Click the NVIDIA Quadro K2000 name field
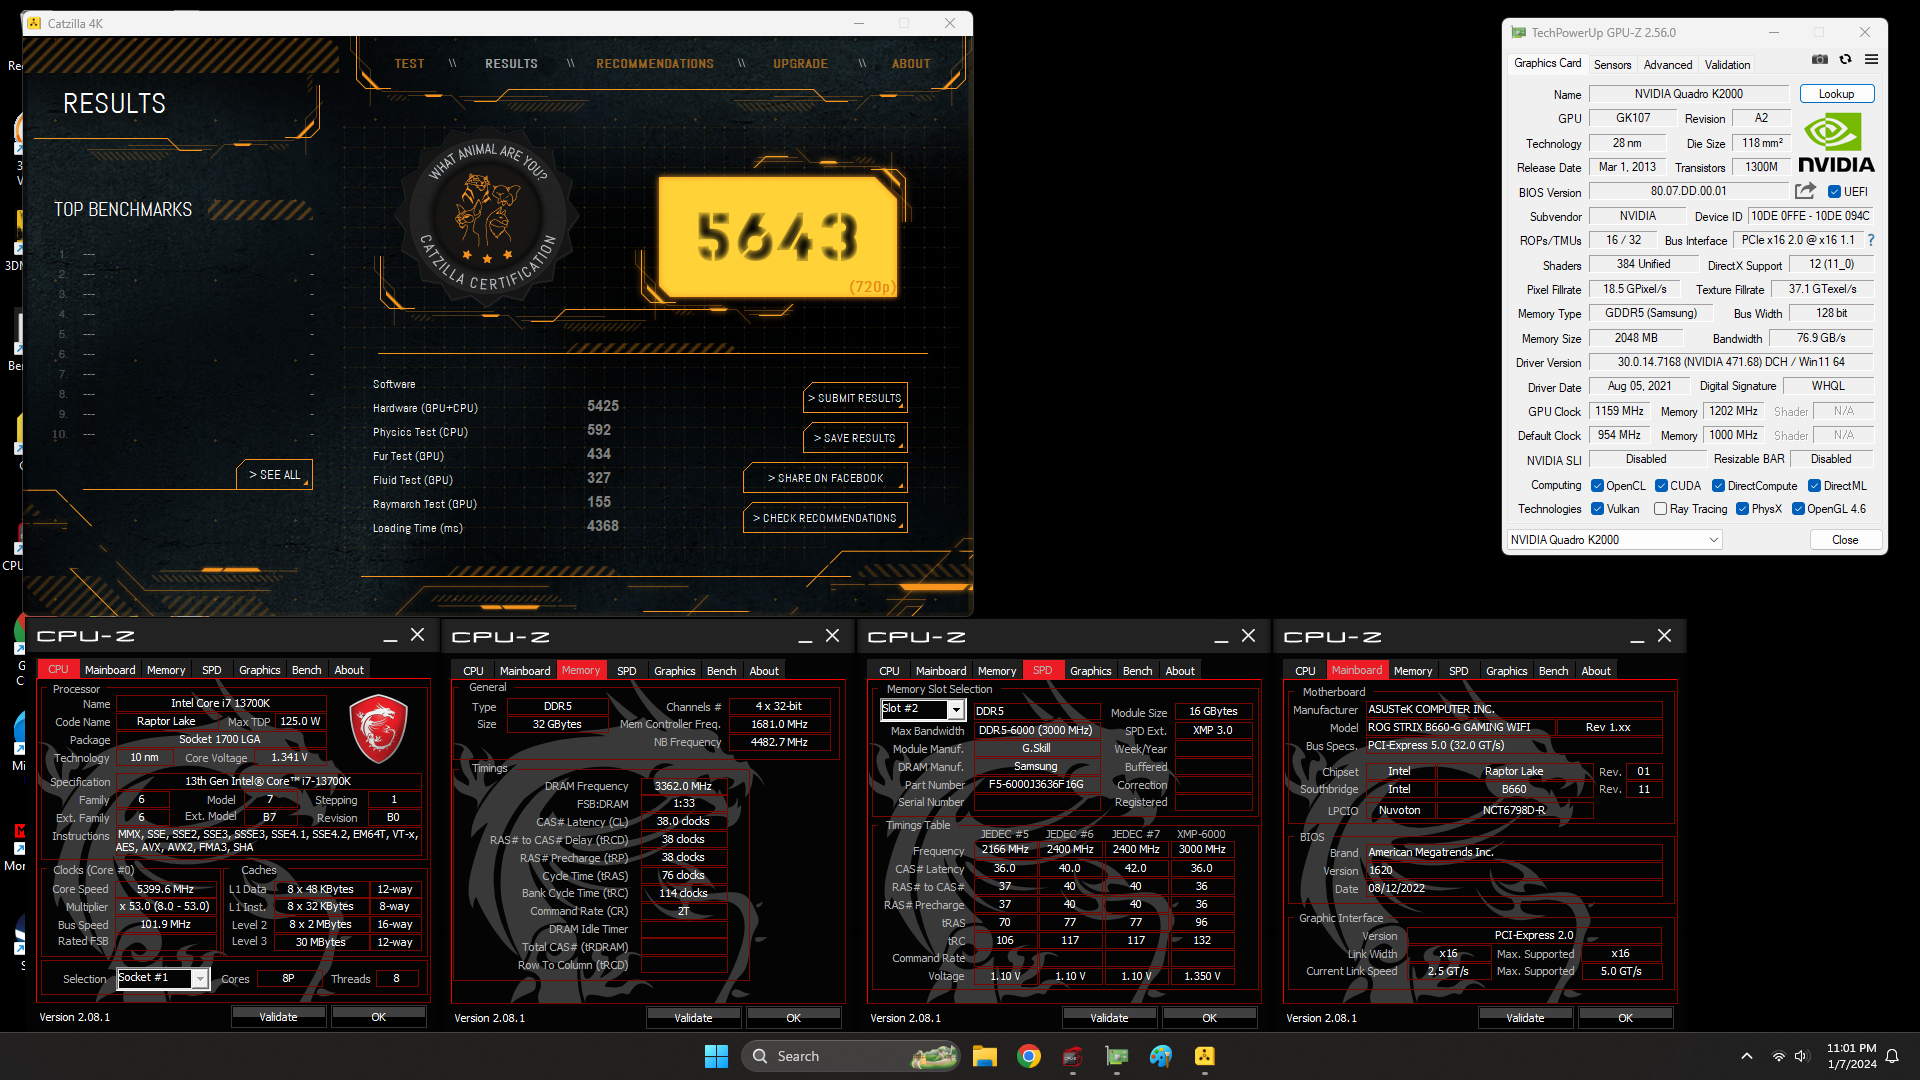This screenshot has height=1080, width=1920. (x=1689, y=94)
